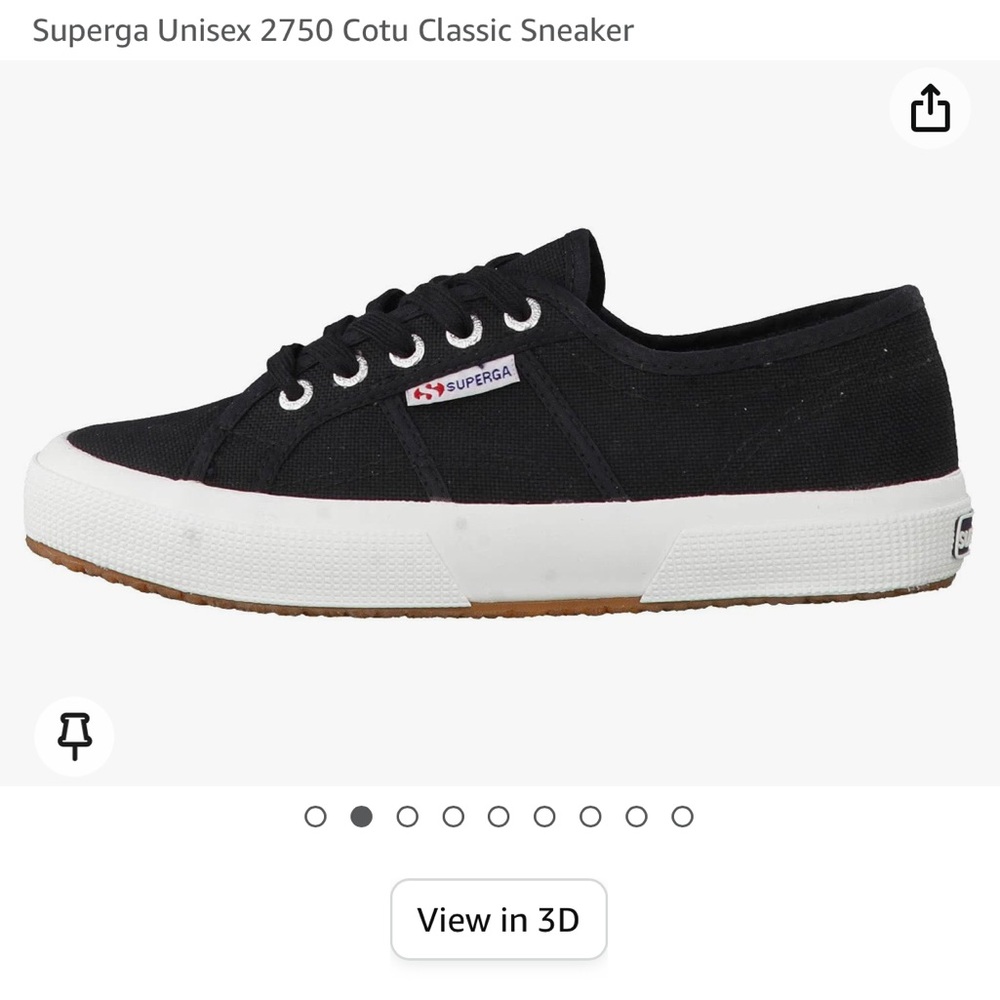Select the sixth image indicator dot
This screenshot has height=1000, width=1000.
[542, 817]
